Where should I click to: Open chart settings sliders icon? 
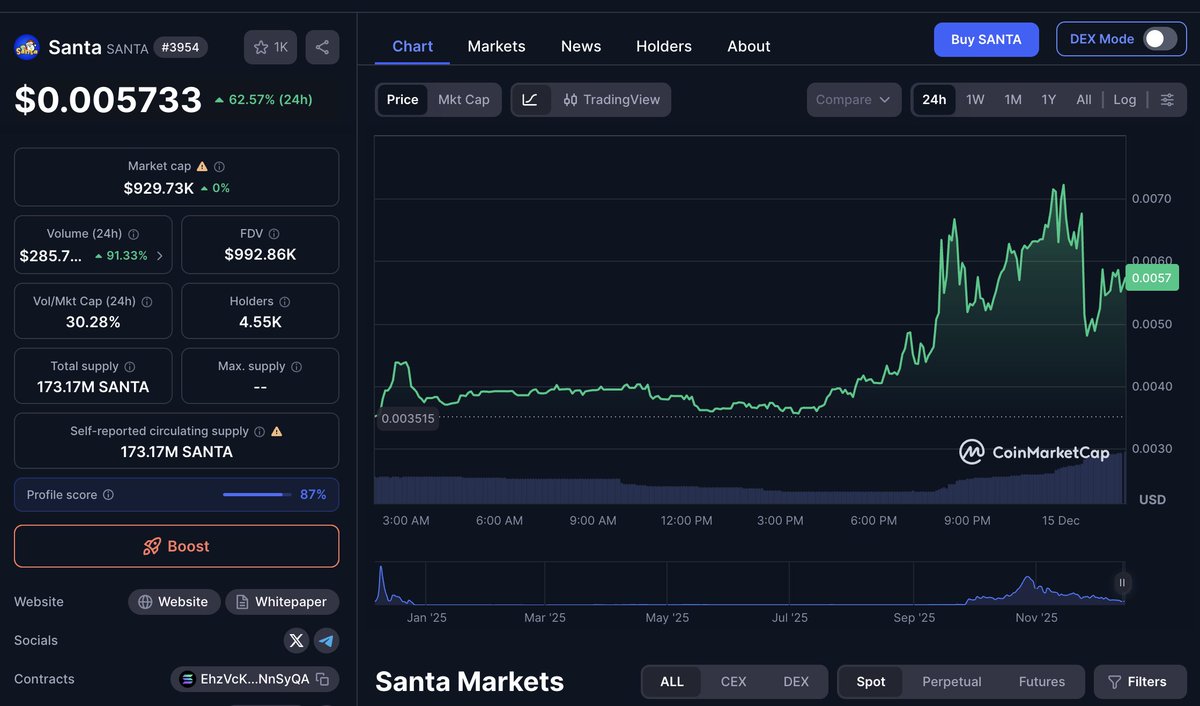pyautogui.click(x=1167, y=99)
